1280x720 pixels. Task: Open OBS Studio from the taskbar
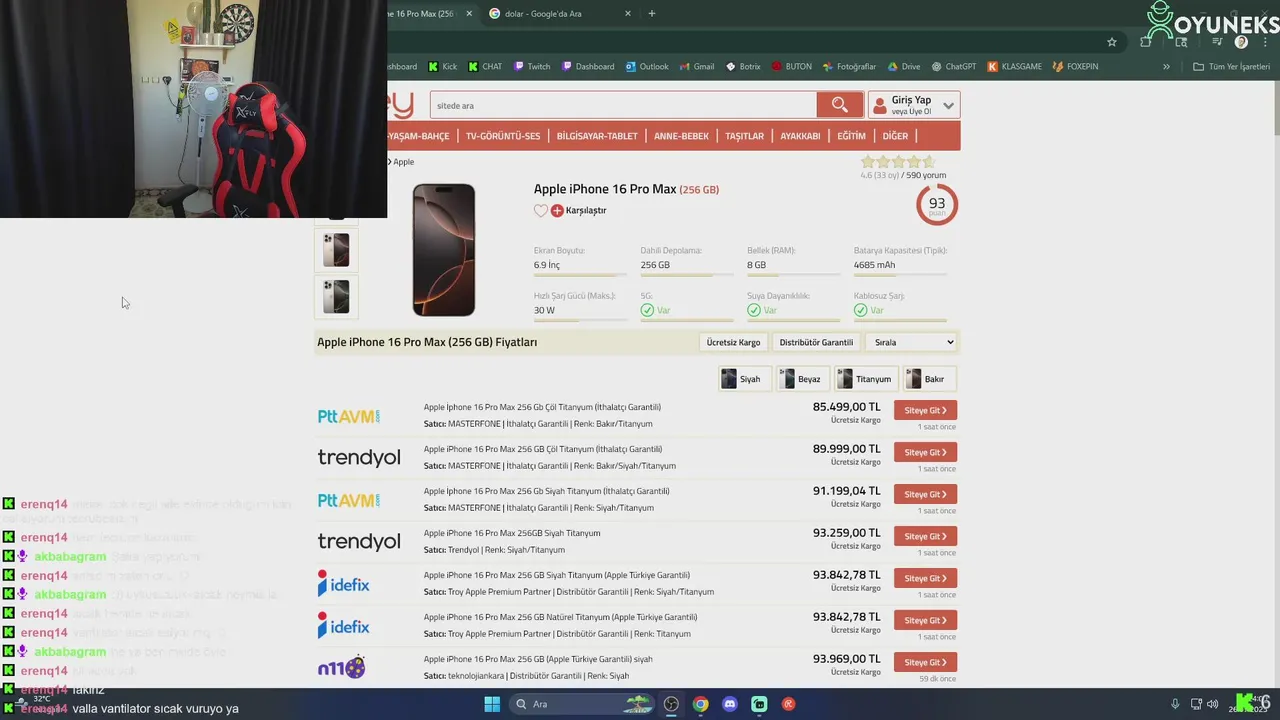(x=671, y=704)
